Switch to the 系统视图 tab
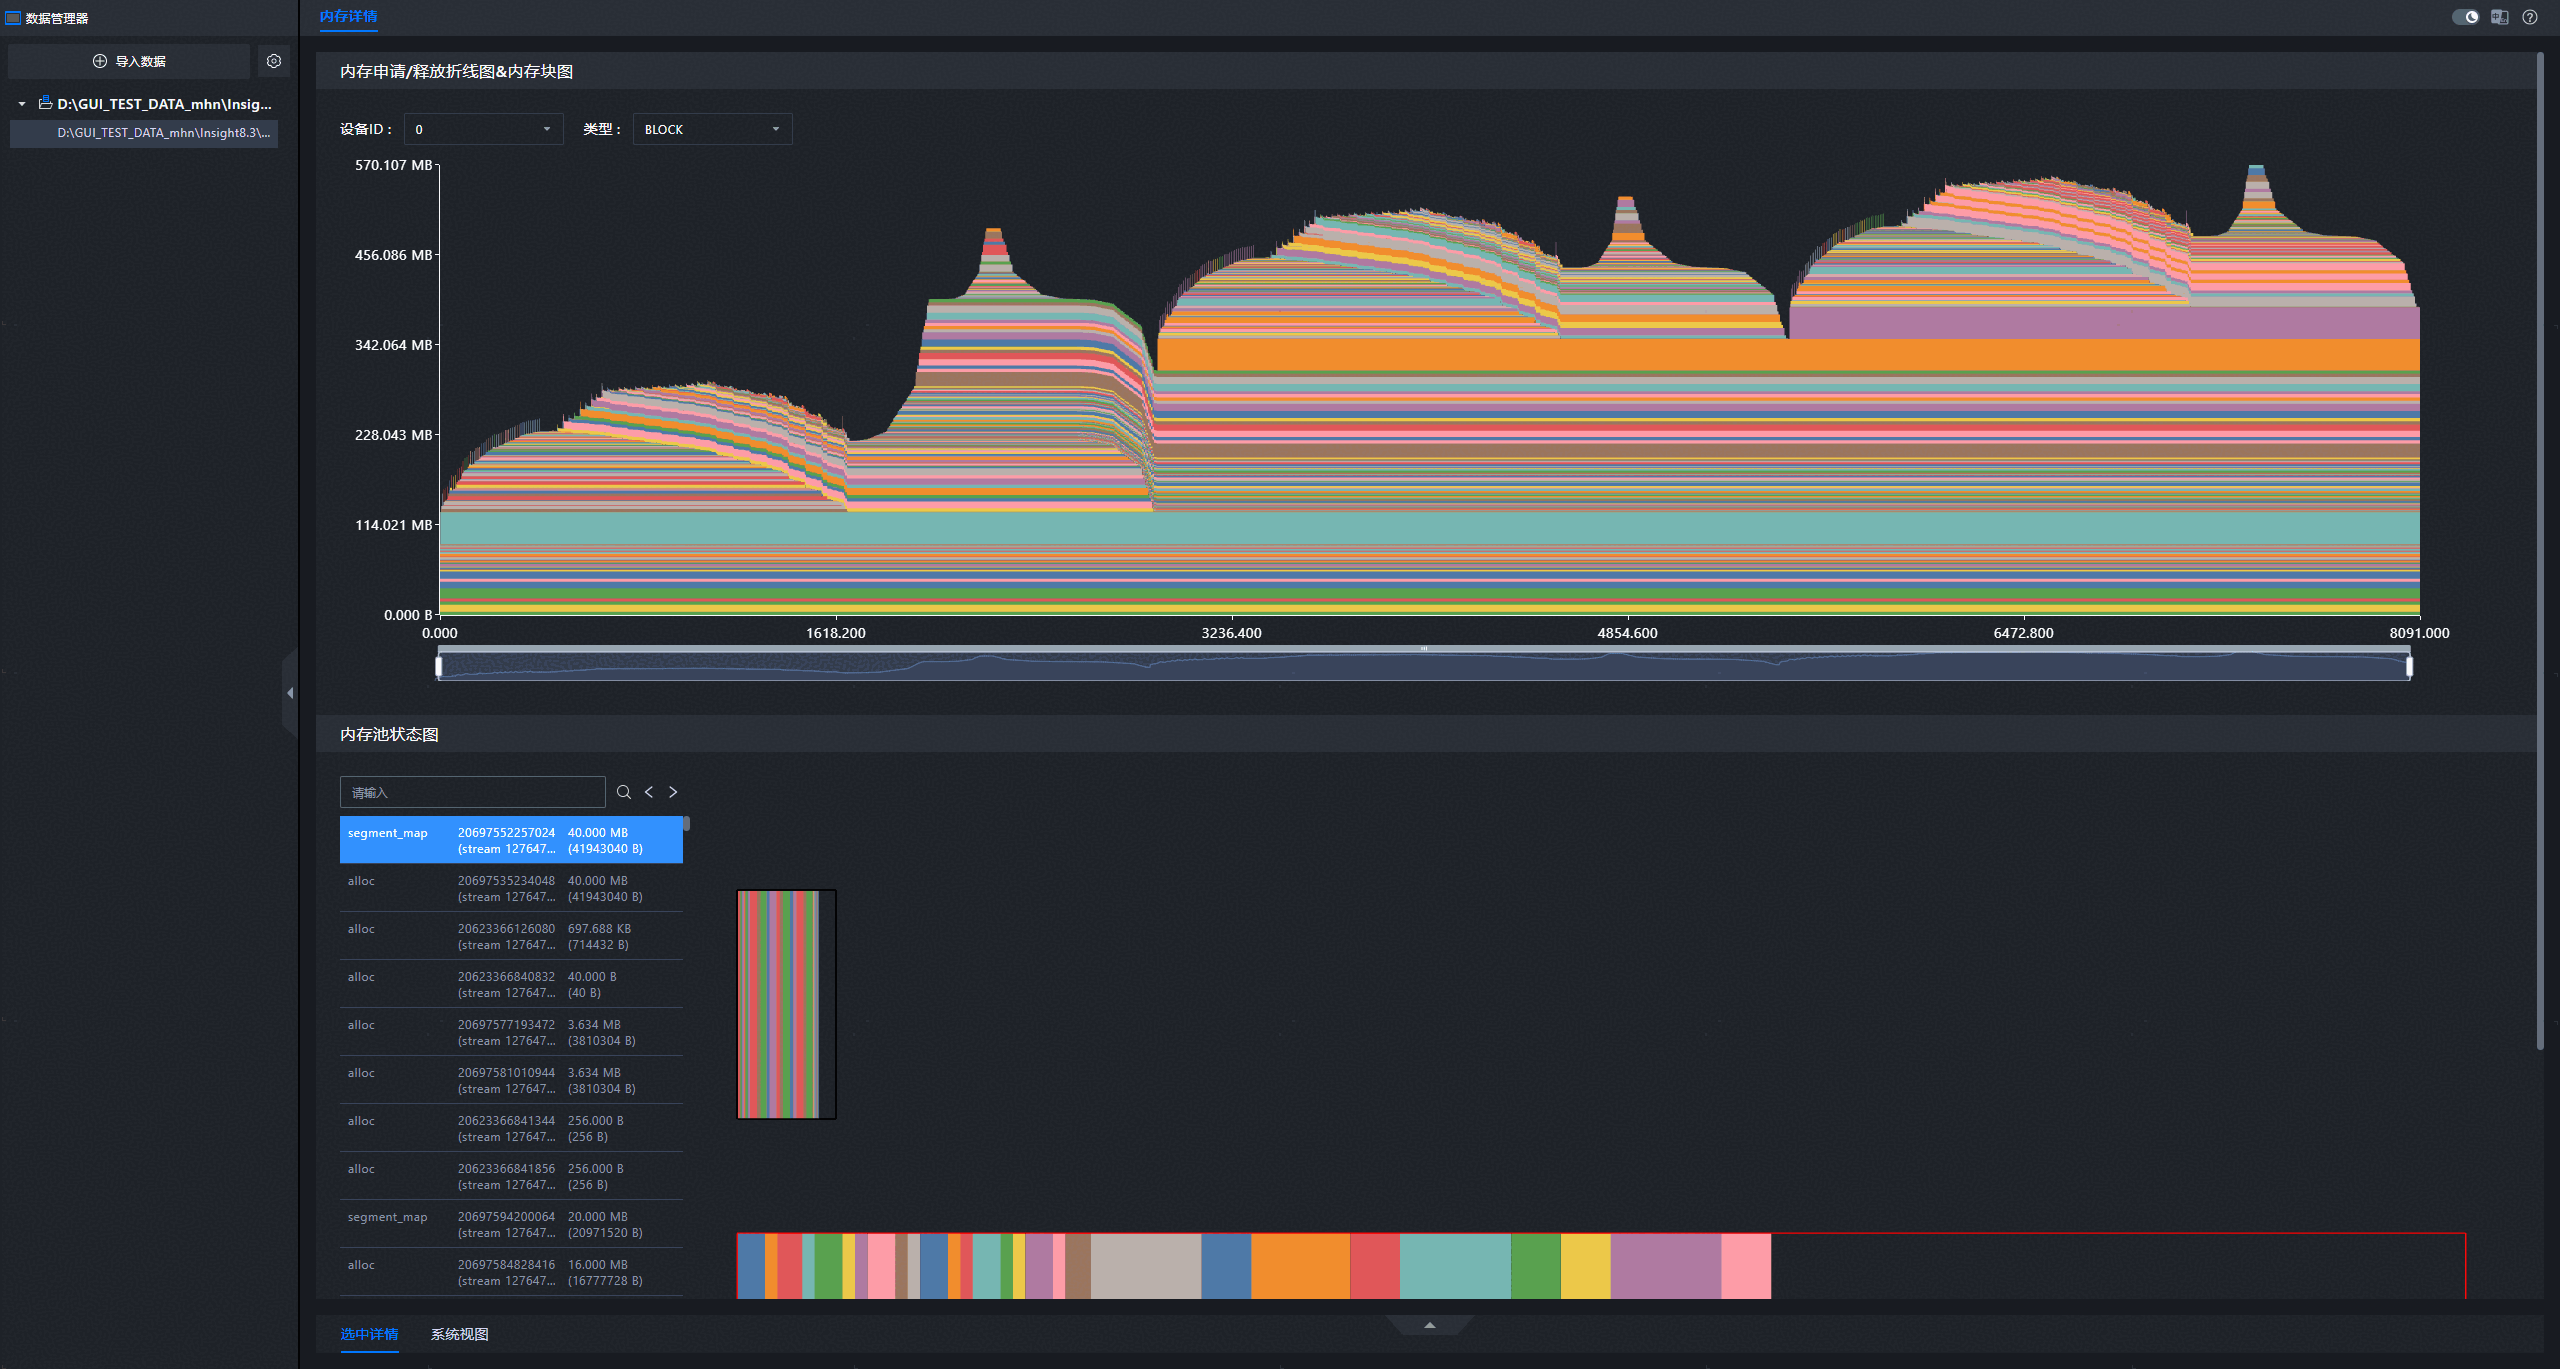This screenshot has height=1369, width=2560. [x=459, y=1334]
